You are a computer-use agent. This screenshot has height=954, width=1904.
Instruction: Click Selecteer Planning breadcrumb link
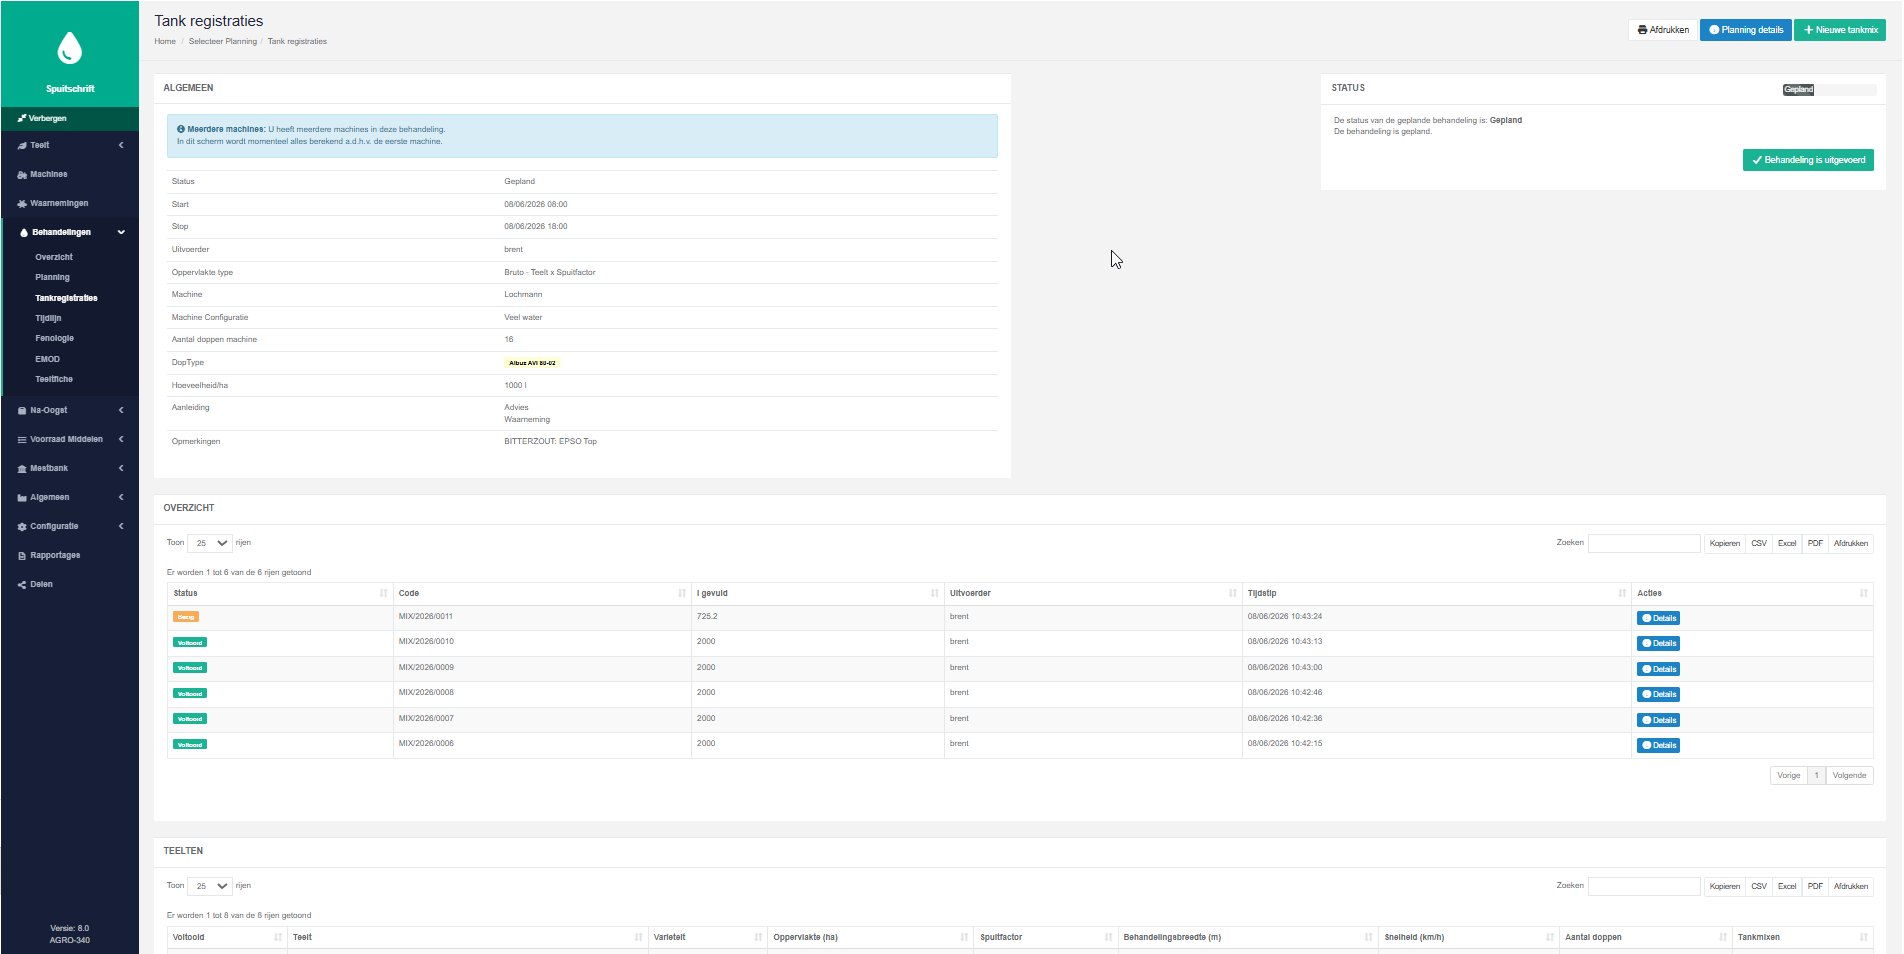click(x=223, y=42)
